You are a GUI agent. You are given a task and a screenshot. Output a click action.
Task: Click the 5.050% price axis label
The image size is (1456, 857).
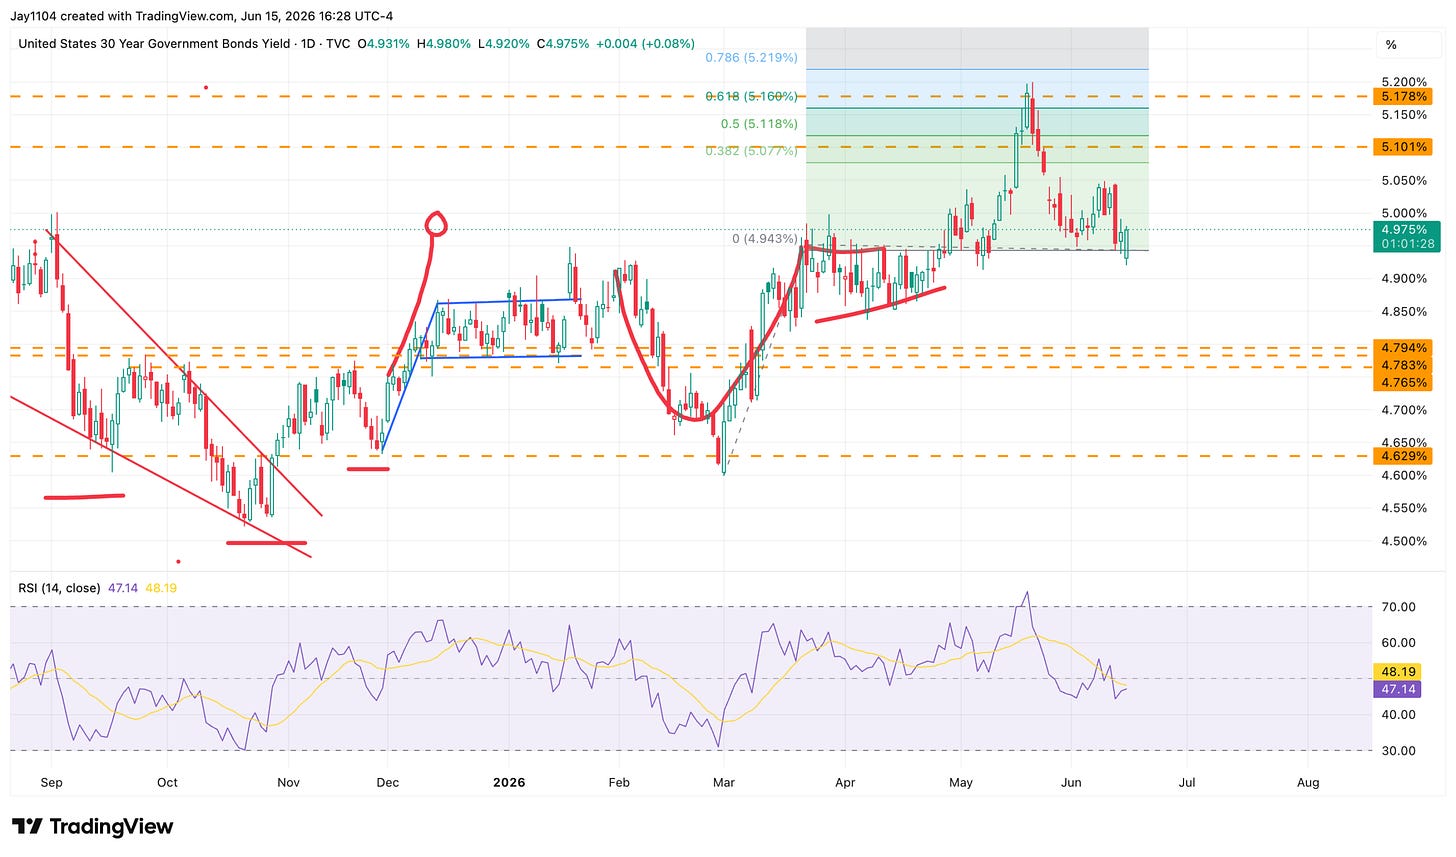[1404, 181]
